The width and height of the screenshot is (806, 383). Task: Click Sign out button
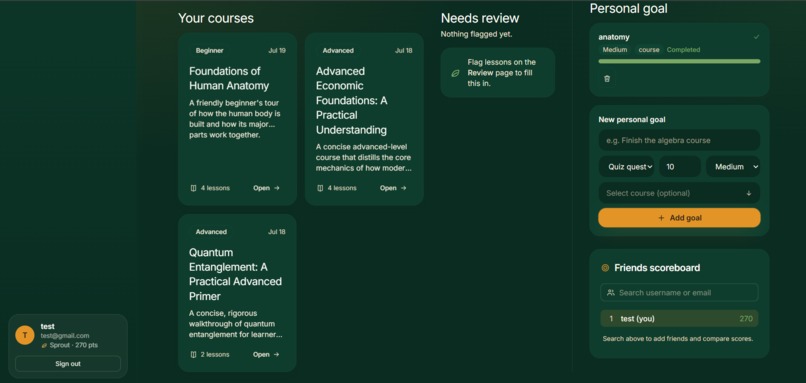coord(68,363)
